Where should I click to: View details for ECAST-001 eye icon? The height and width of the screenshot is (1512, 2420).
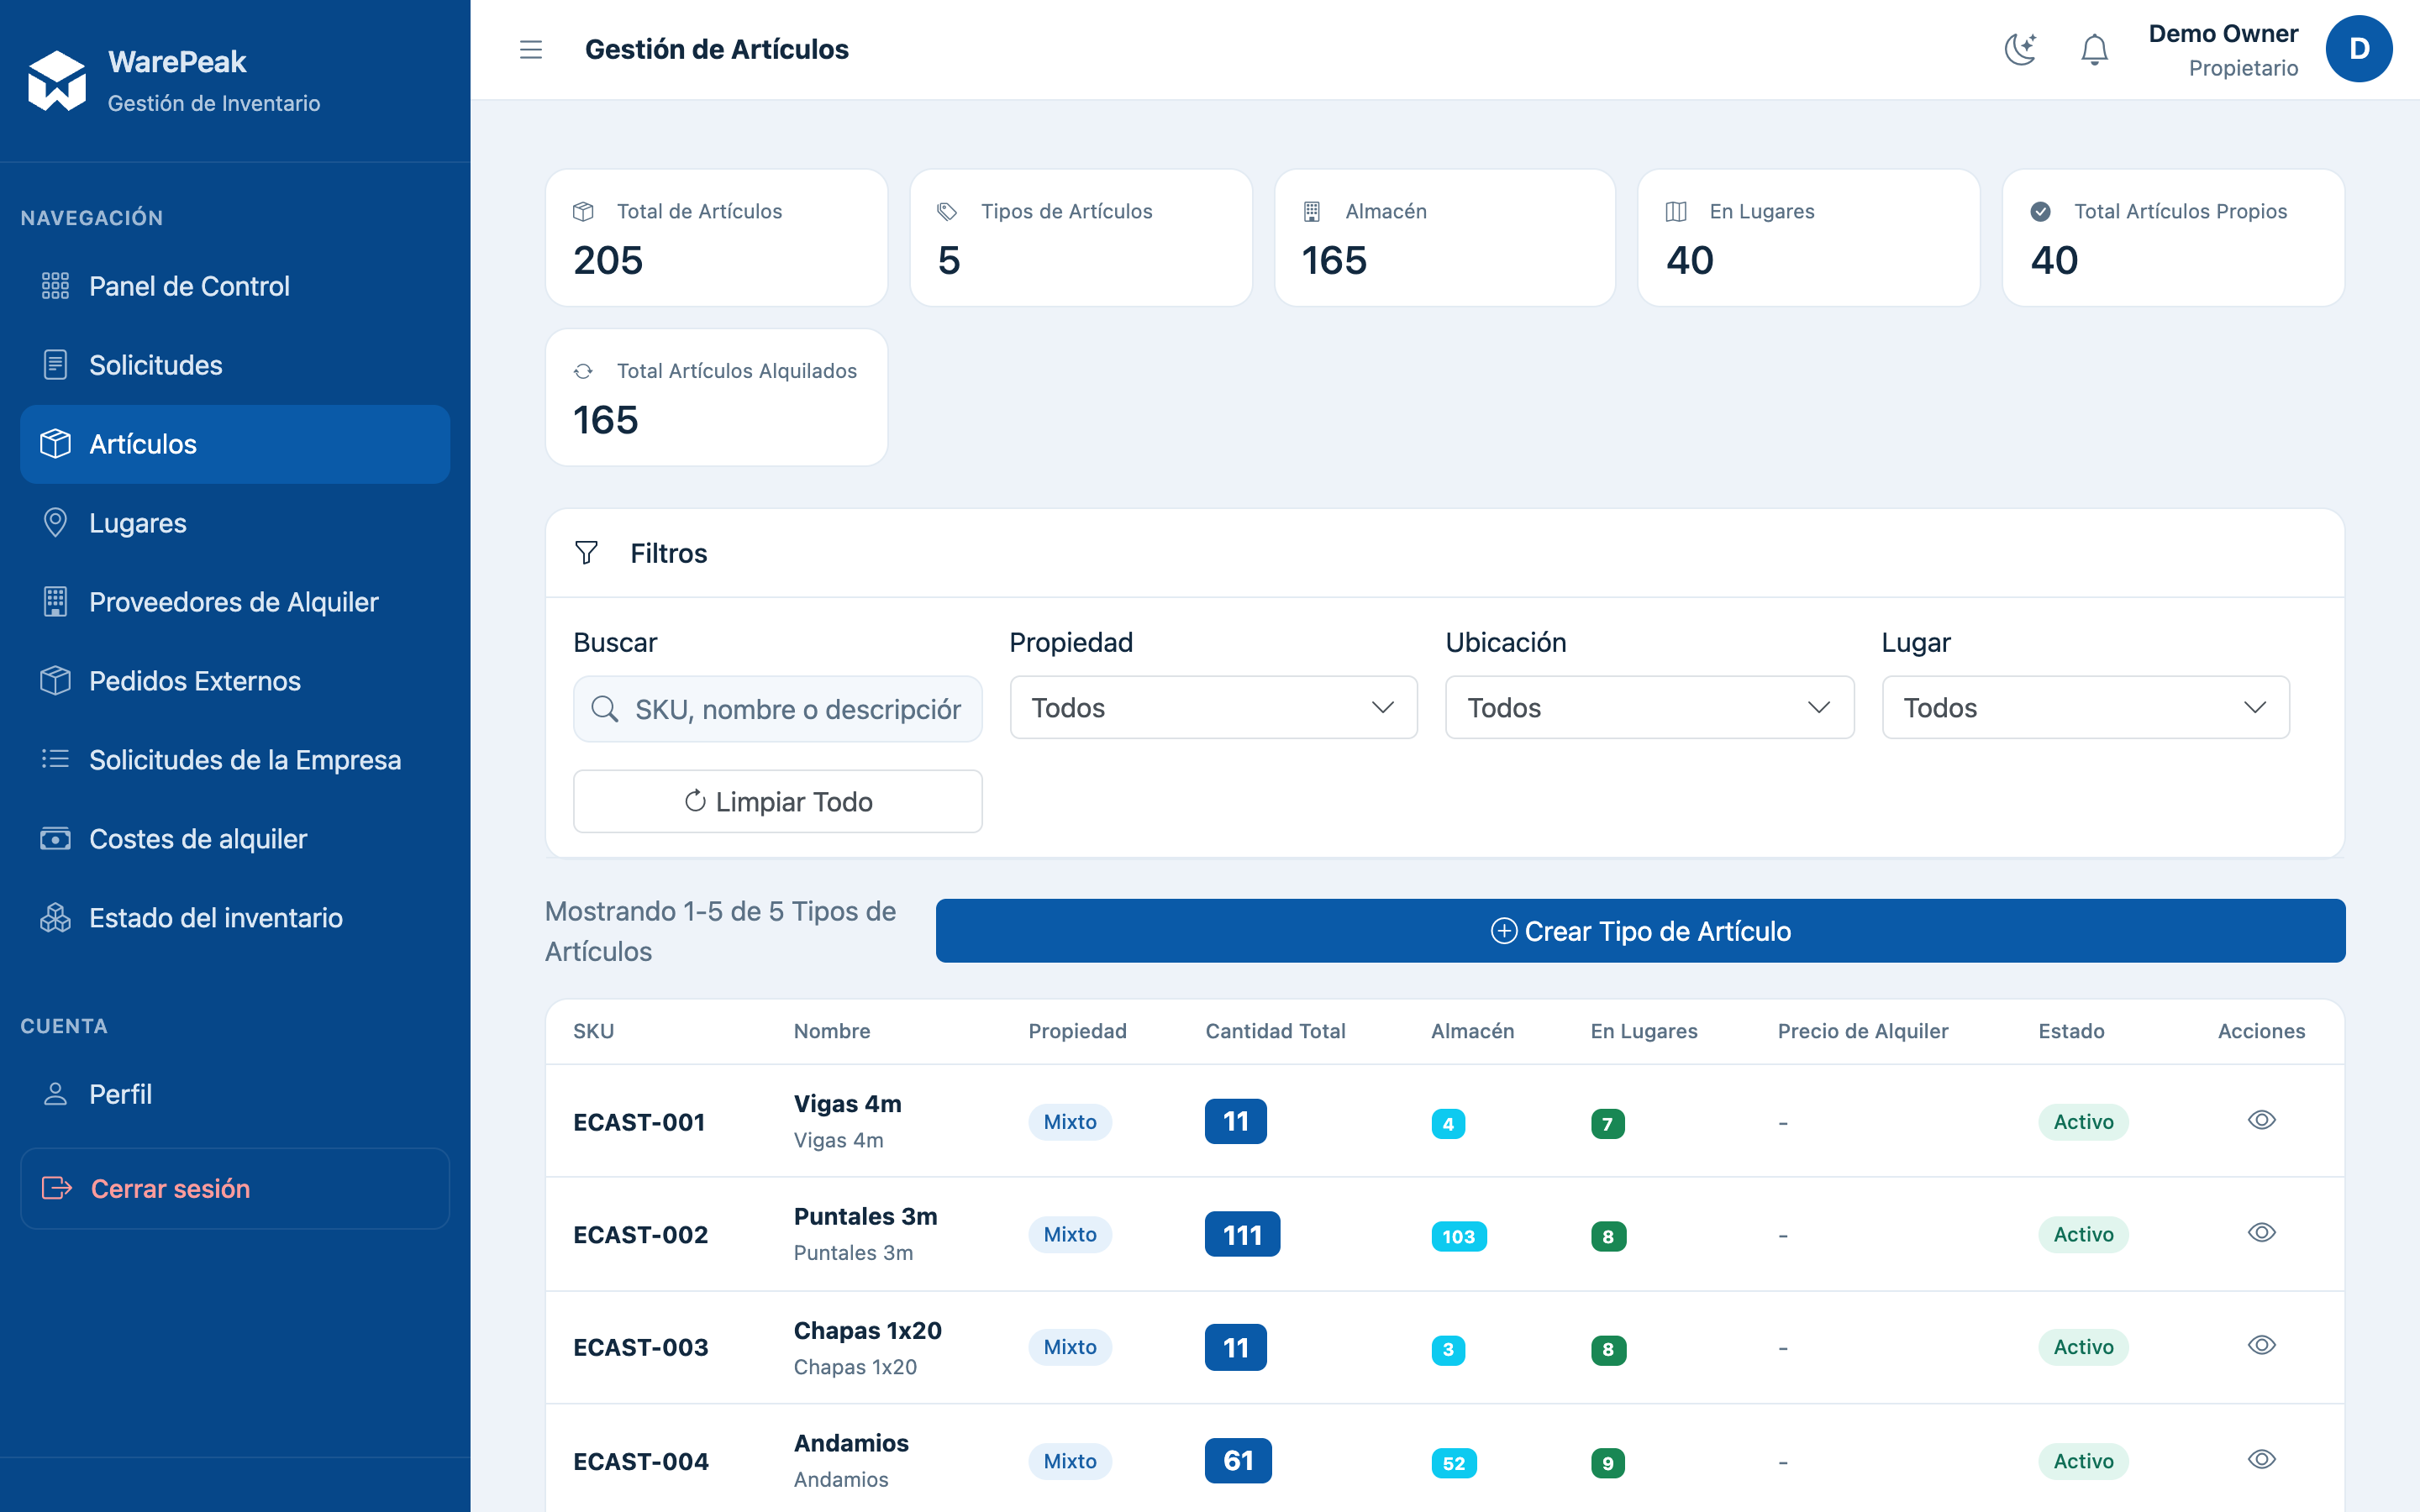tap(2261, 1120)
